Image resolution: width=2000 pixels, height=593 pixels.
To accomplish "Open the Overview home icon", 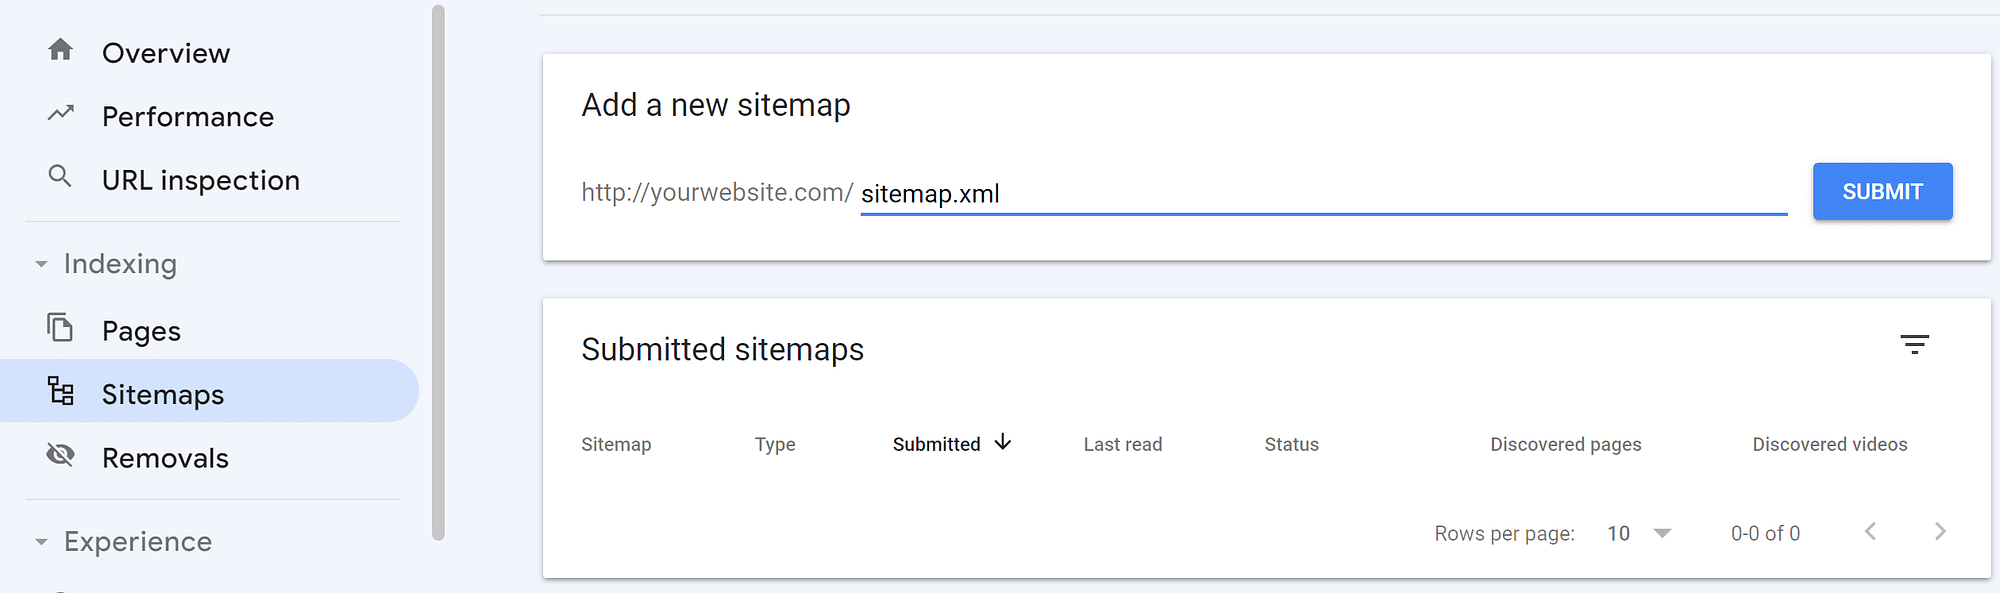I will 60,52.
